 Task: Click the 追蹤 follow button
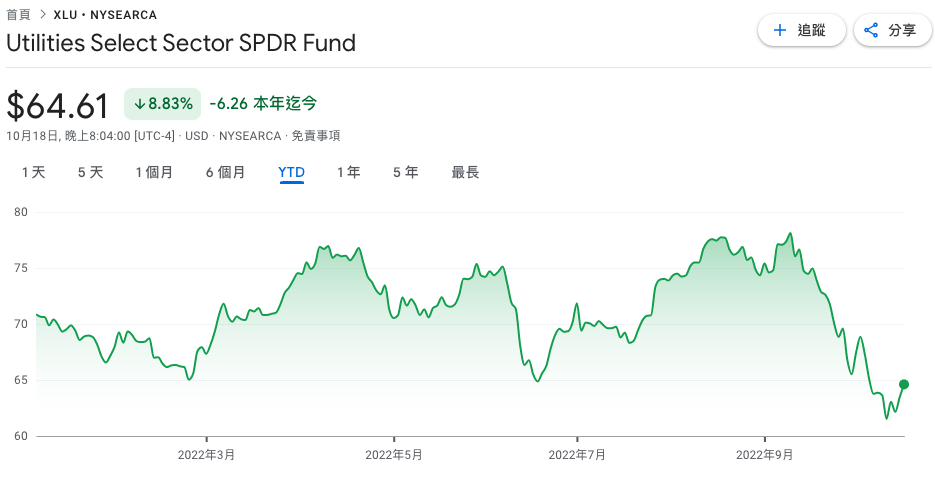click(801, 30)
